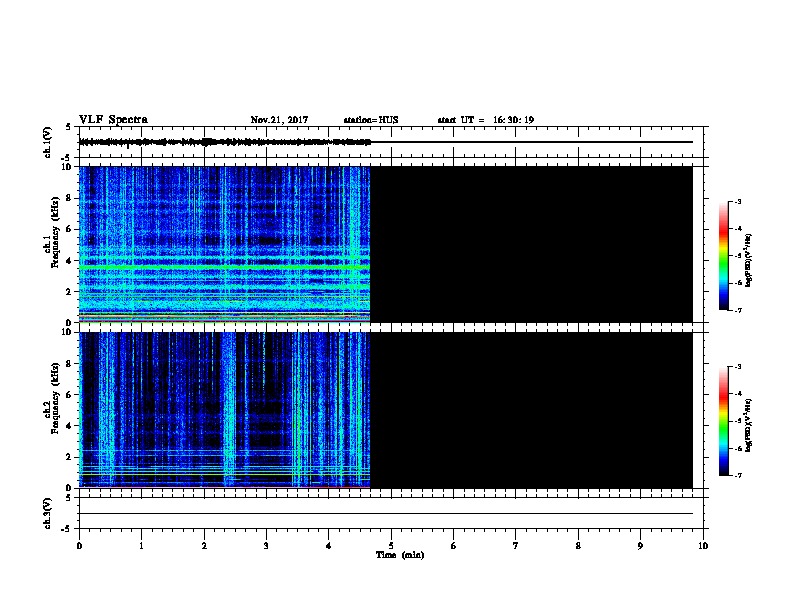Click the "Time (min)" axis label
792x612 pixels.
(400, 555)
